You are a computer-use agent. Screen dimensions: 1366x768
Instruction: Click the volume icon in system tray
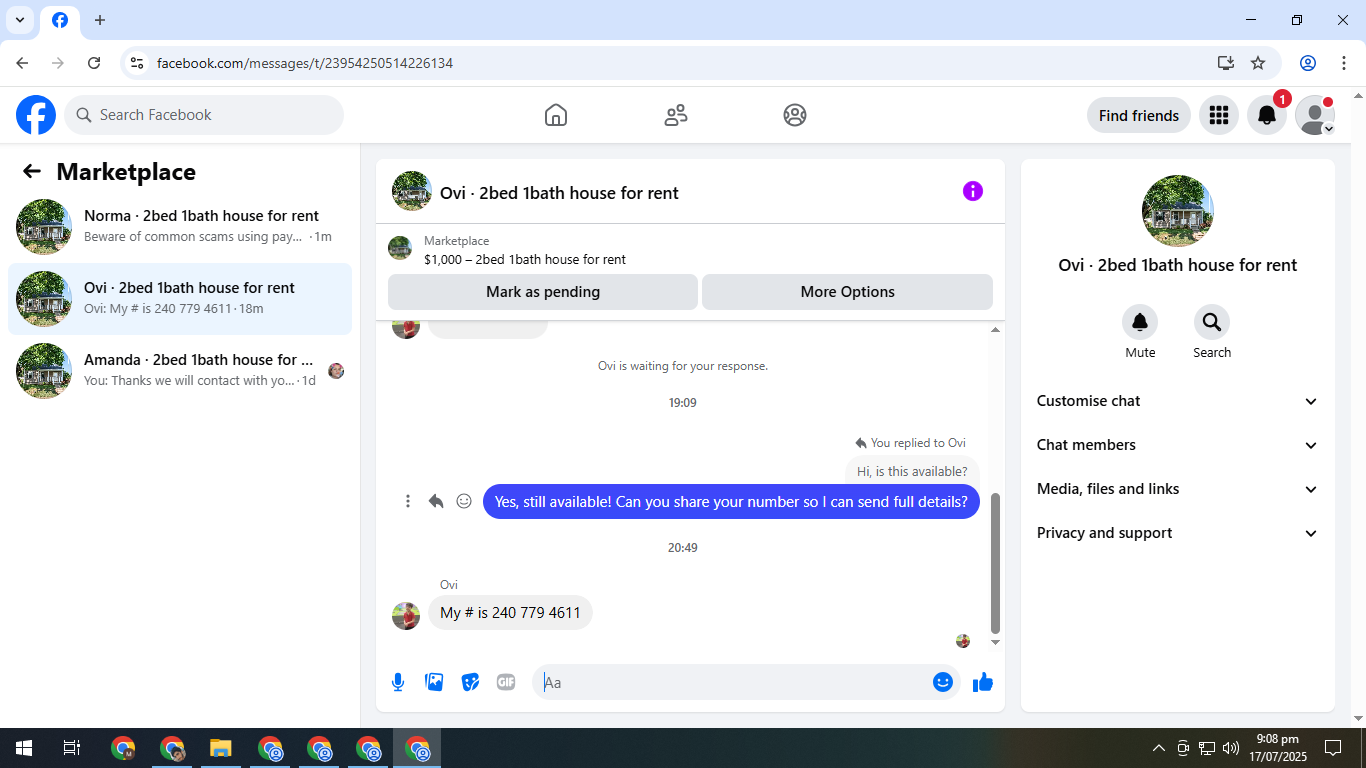point(1231,748)
